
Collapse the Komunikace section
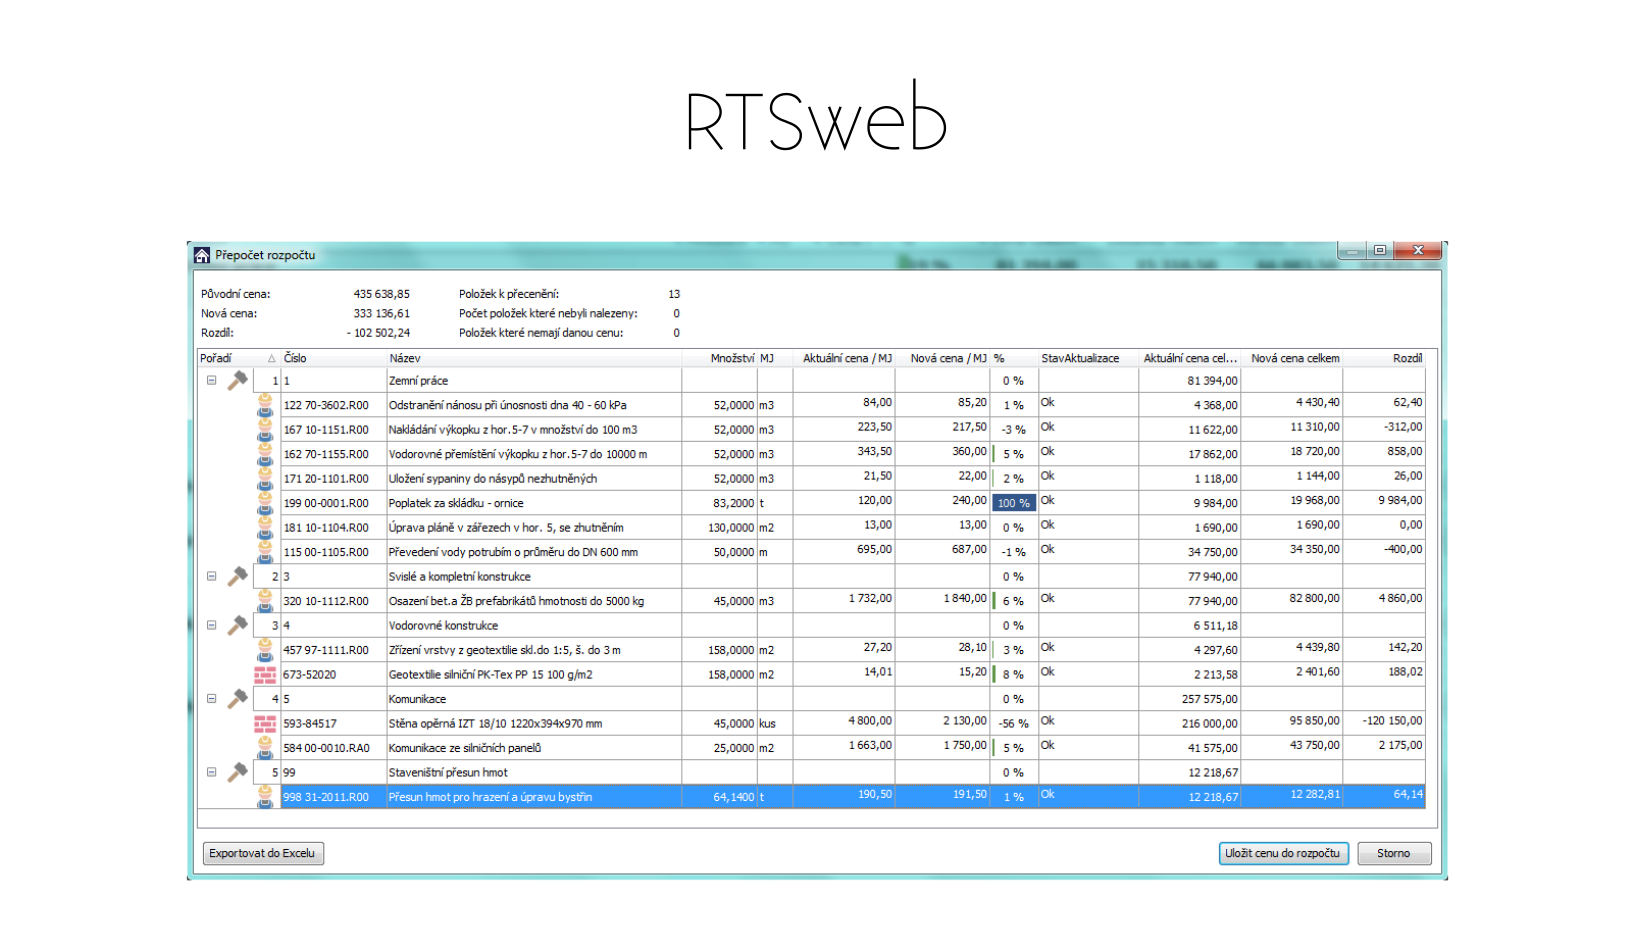(x=211, y=699)
